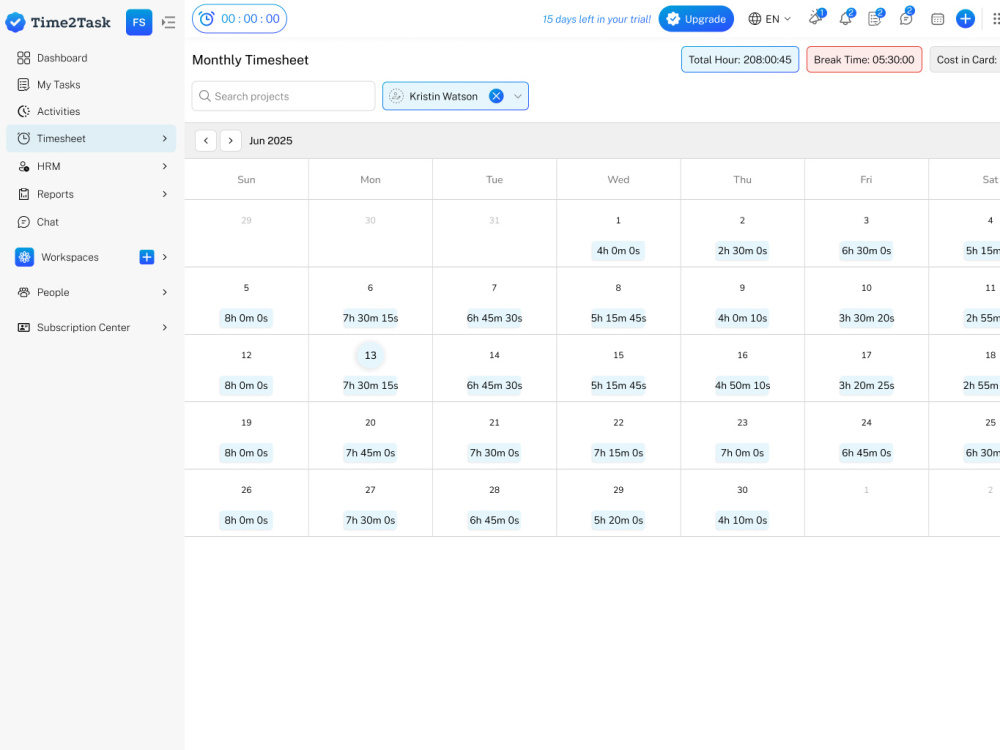Image resolution: width=1000 pixels, height=750 pixels.
Task: Click the Activities icon in sidebar
Action: click(24, 112)
